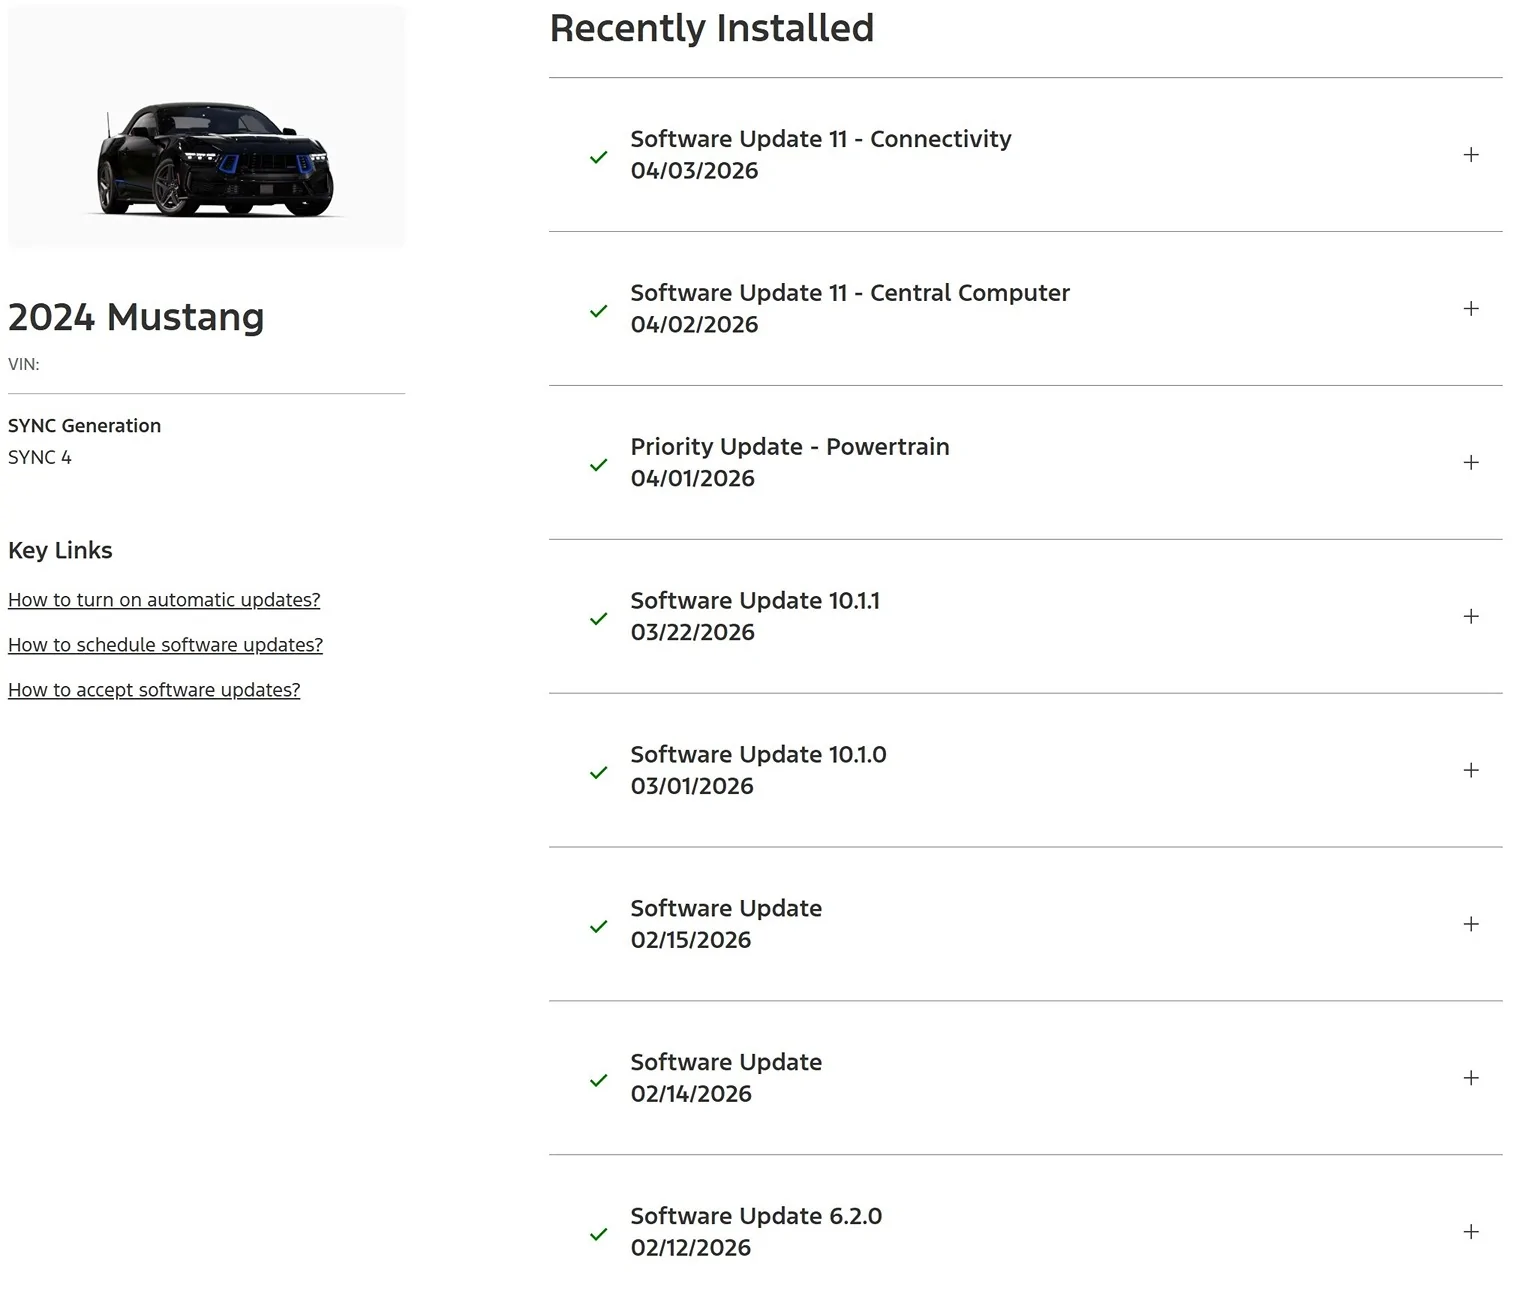Click the date 03/01/2026
This screenshot has height=1300, width=1517.
(x=692, y=787)
